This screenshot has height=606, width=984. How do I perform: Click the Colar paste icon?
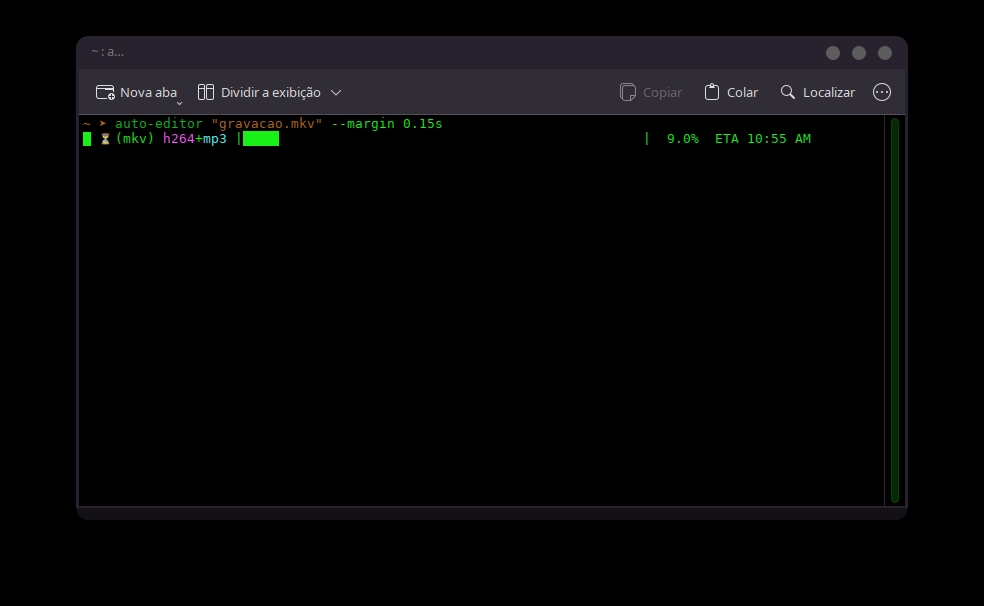712,92
